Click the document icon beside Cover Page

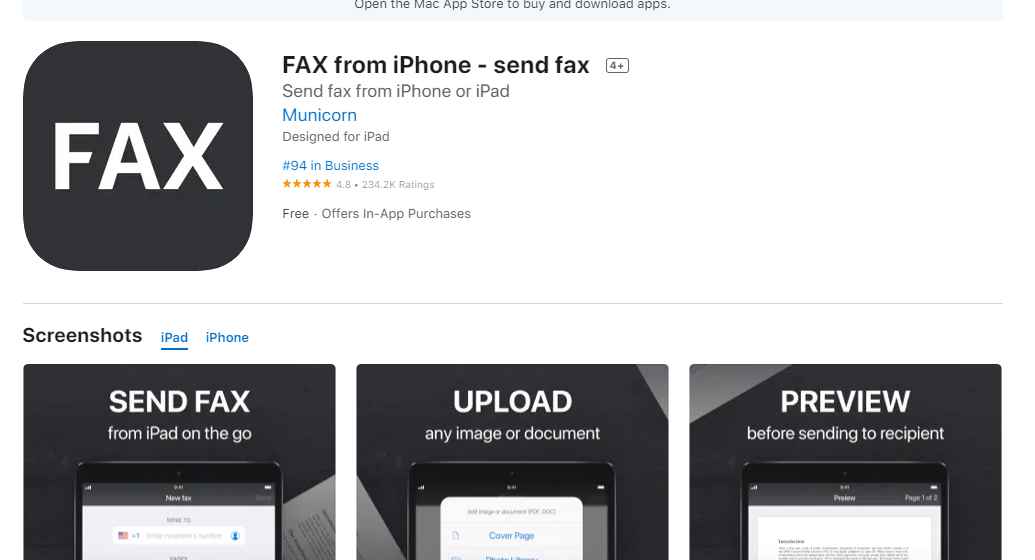[x=455, y=536]
